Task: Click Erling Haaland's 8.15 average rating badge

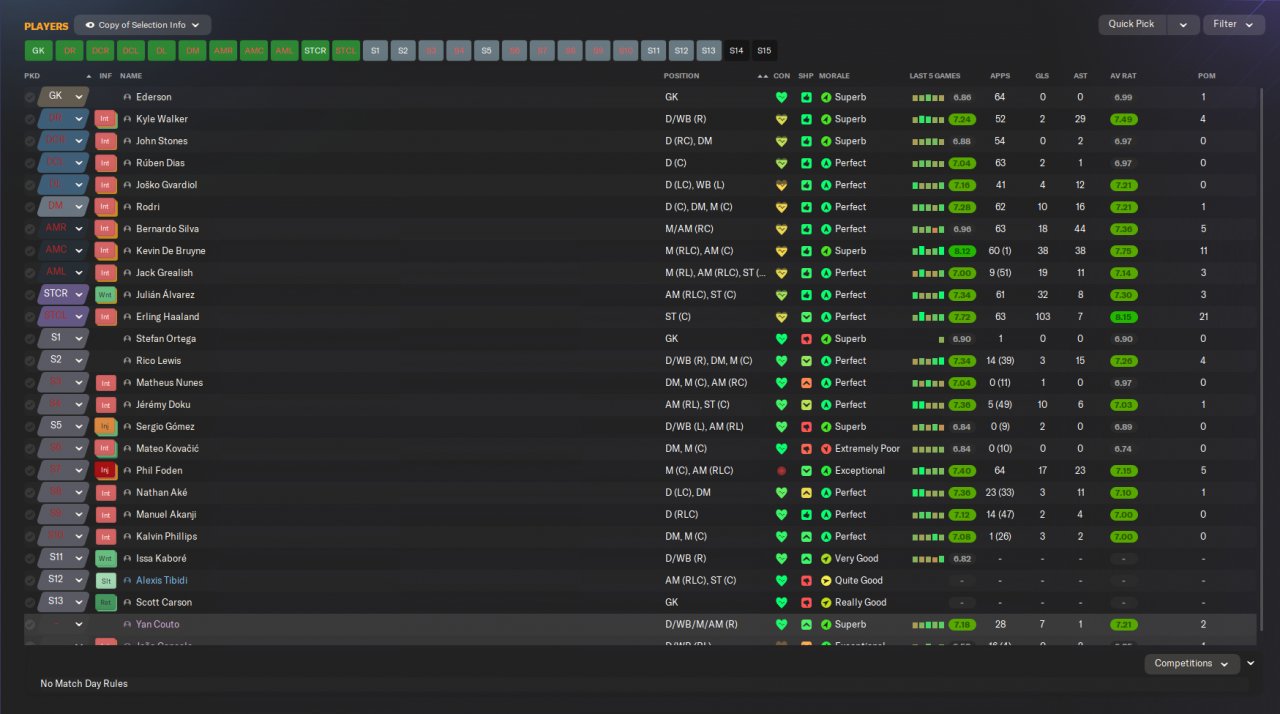Action: coord(1123,317)
